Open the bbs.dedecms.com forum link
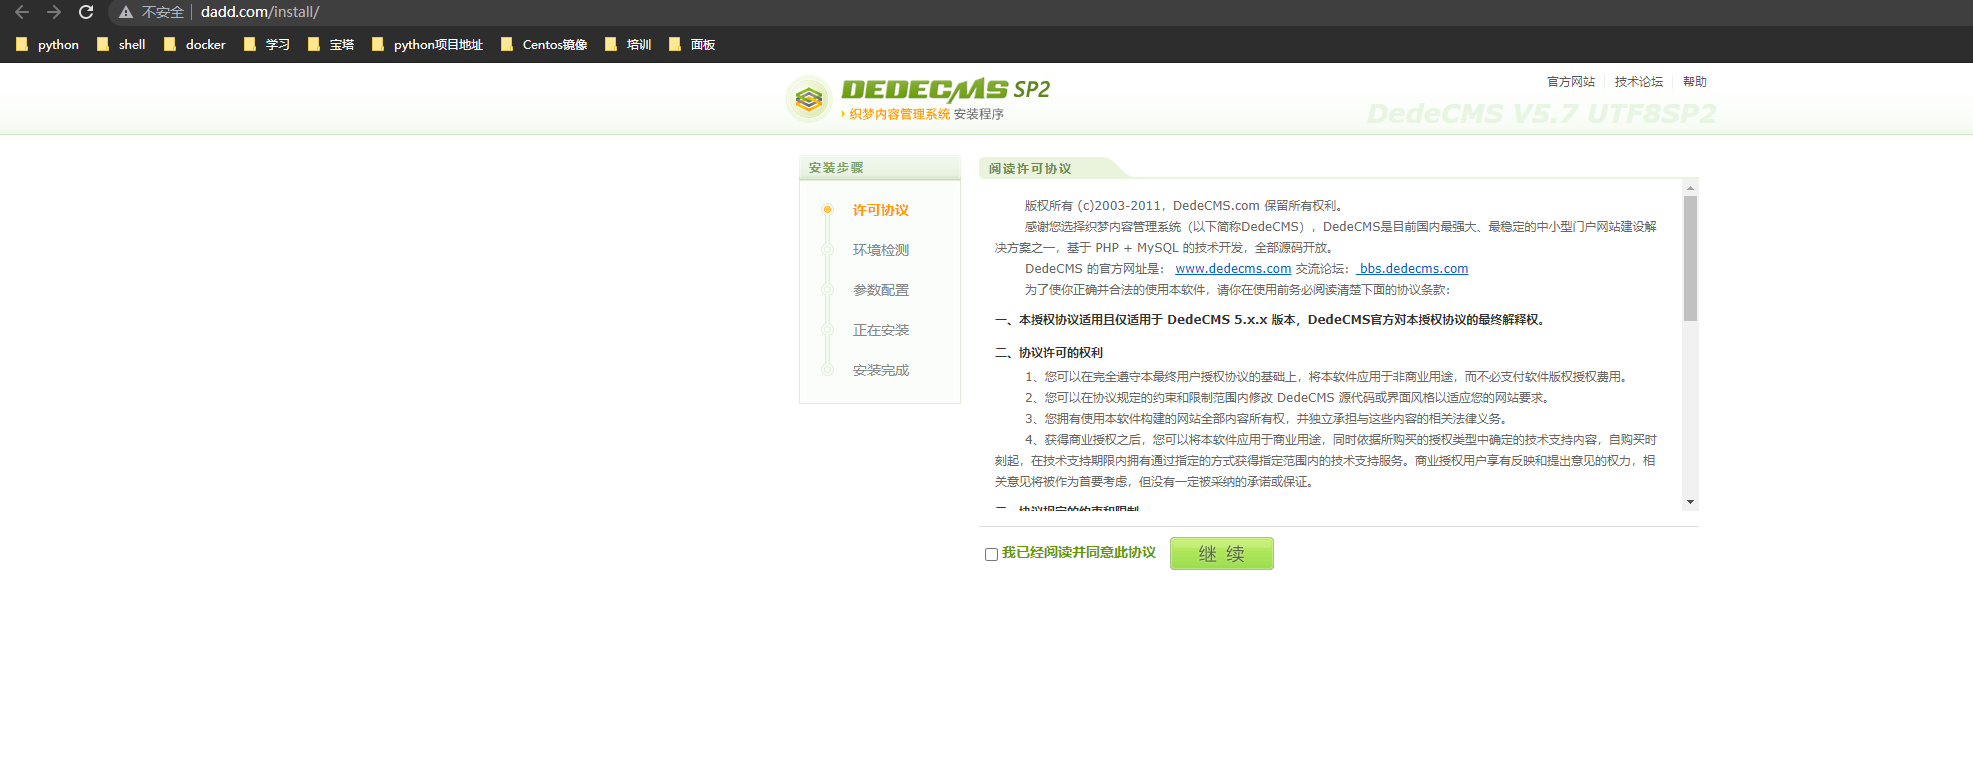The width and height of the screenshot is (1973, 757). tap(1413, 269)
